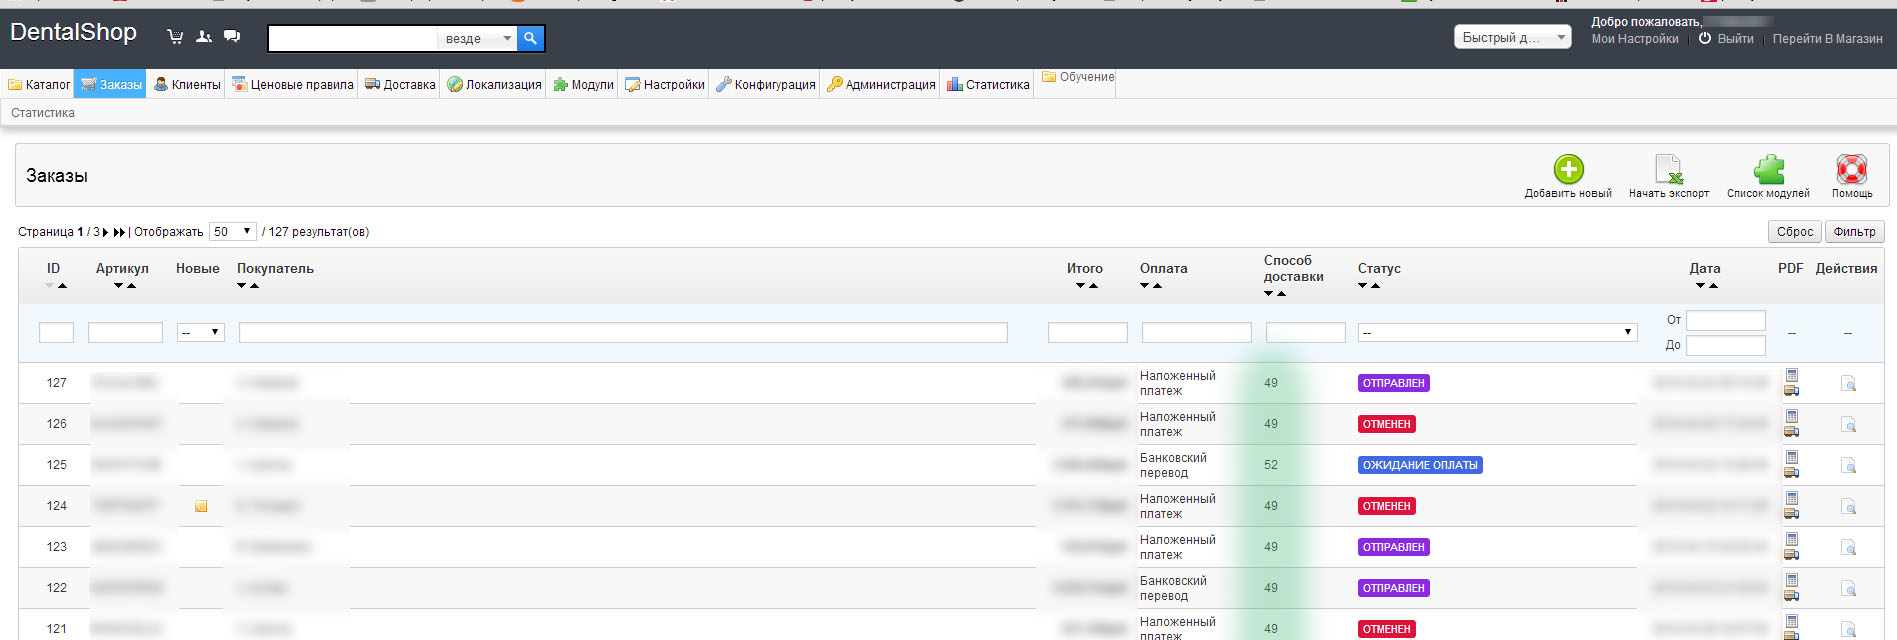Open the Помощь lifebuoy icon
The height and width of the screenshot is (640, 1897).
1852,168
